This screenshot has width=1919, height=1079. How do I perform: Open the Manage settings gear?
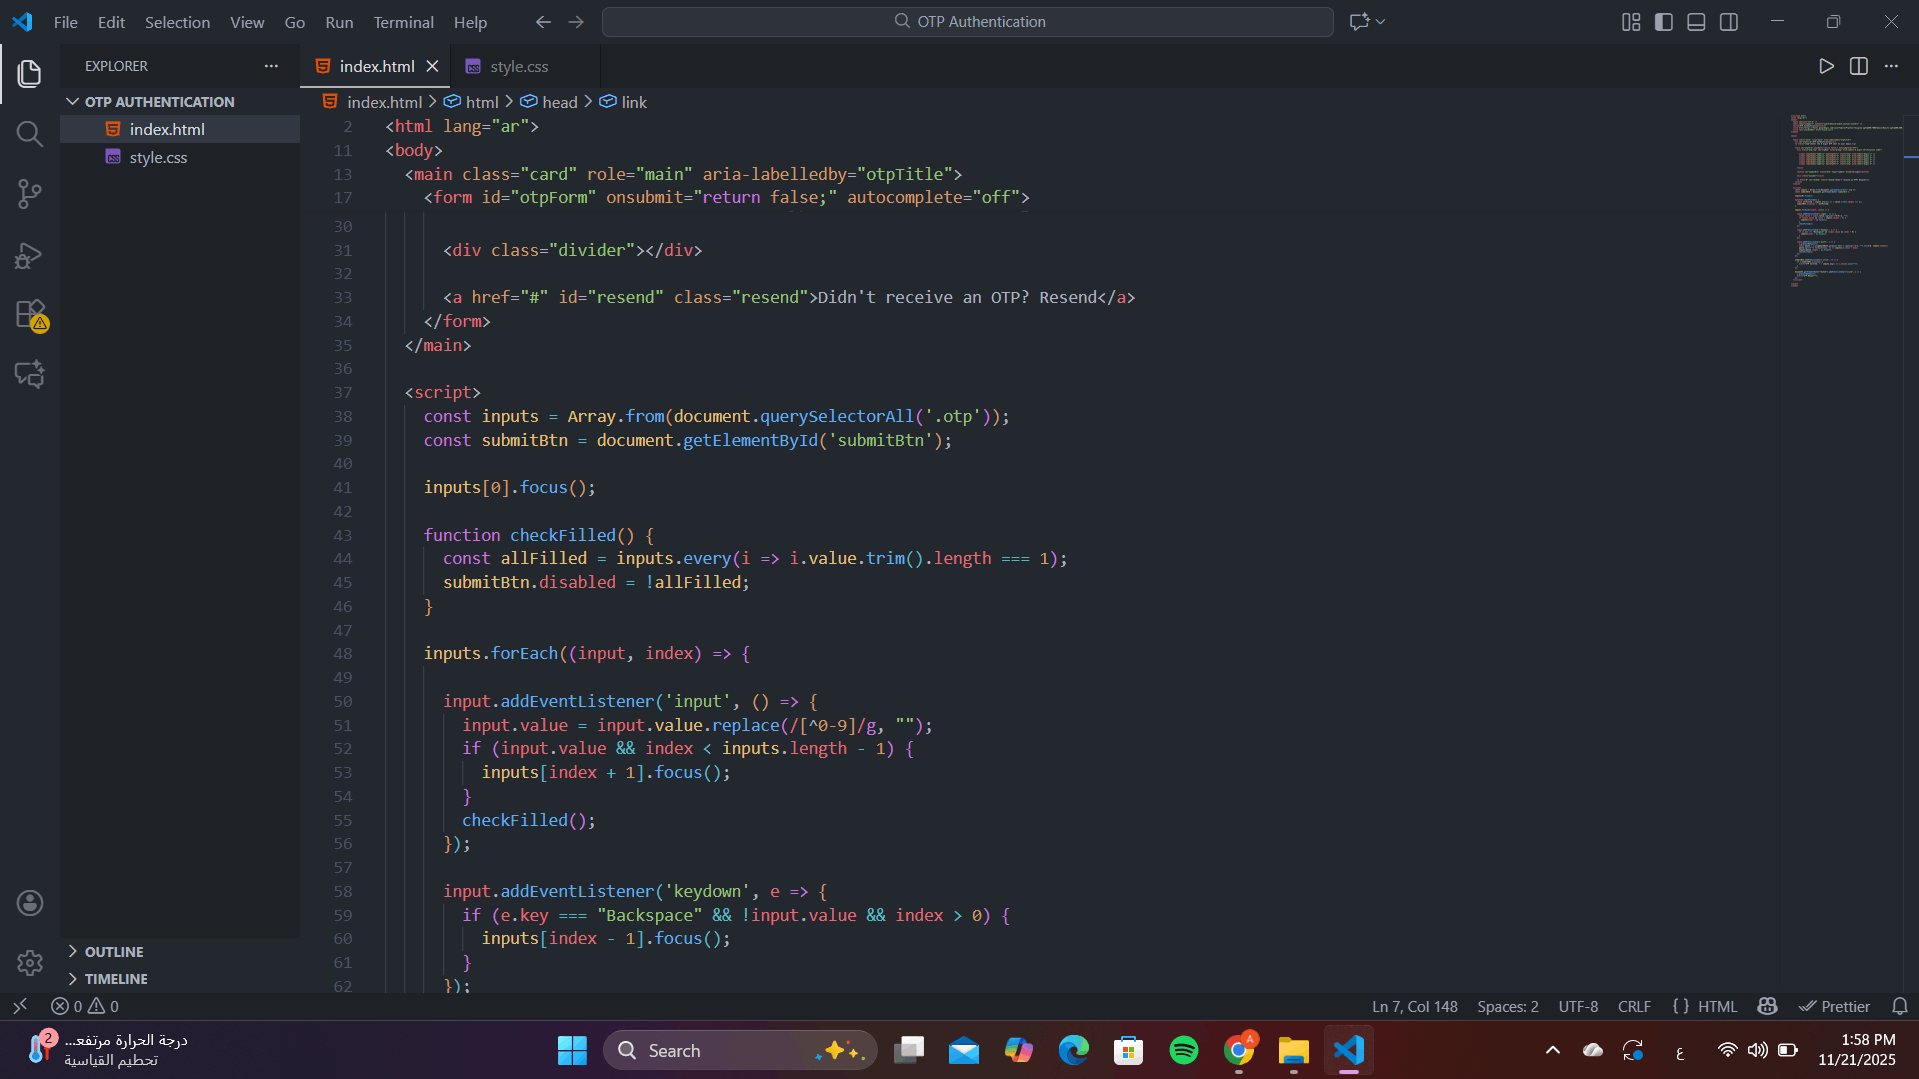(x=30, y=962)
